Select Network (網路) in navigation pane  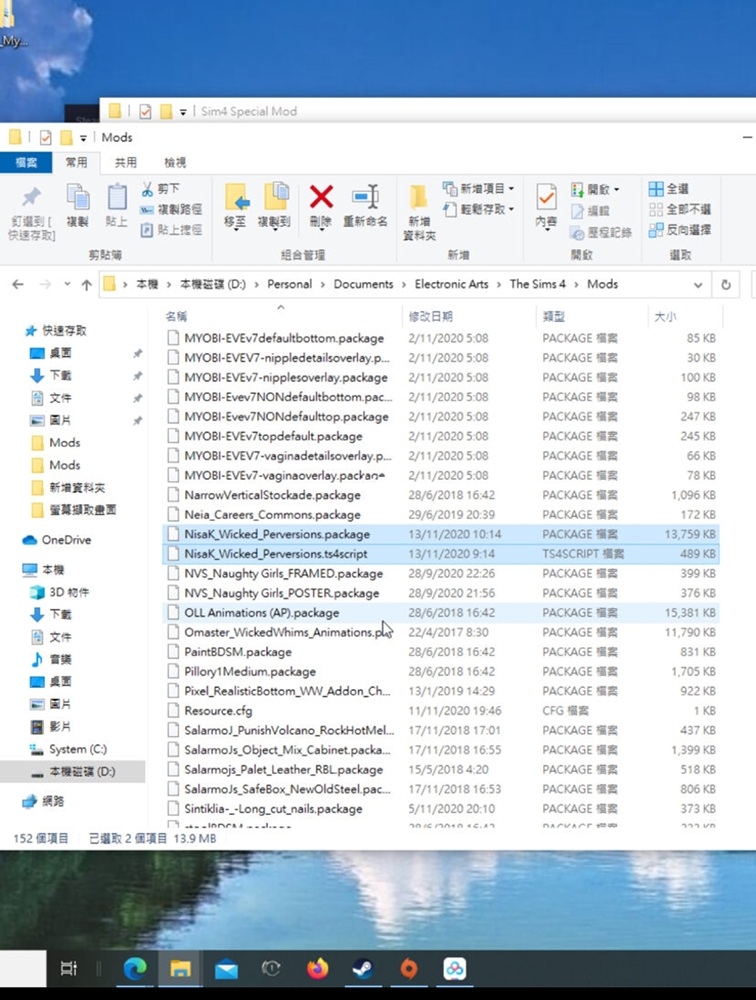[x=53, y=802]
